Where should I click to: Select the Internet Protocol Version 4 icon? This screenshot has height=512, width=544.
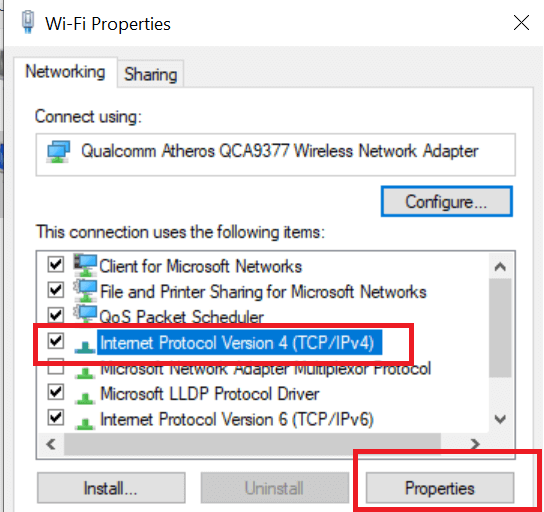pos(85,347)
